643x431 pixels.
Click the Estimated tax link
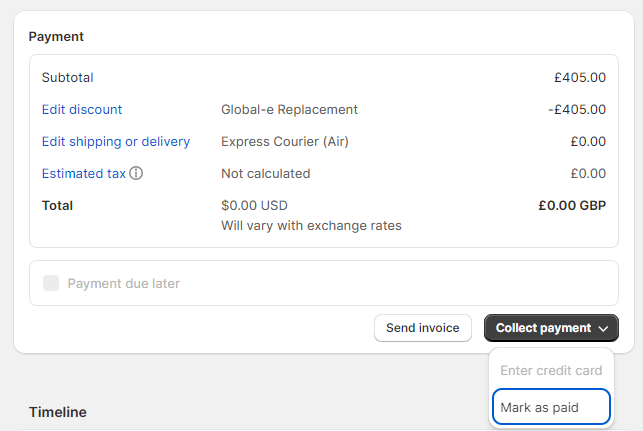point(84,173)
